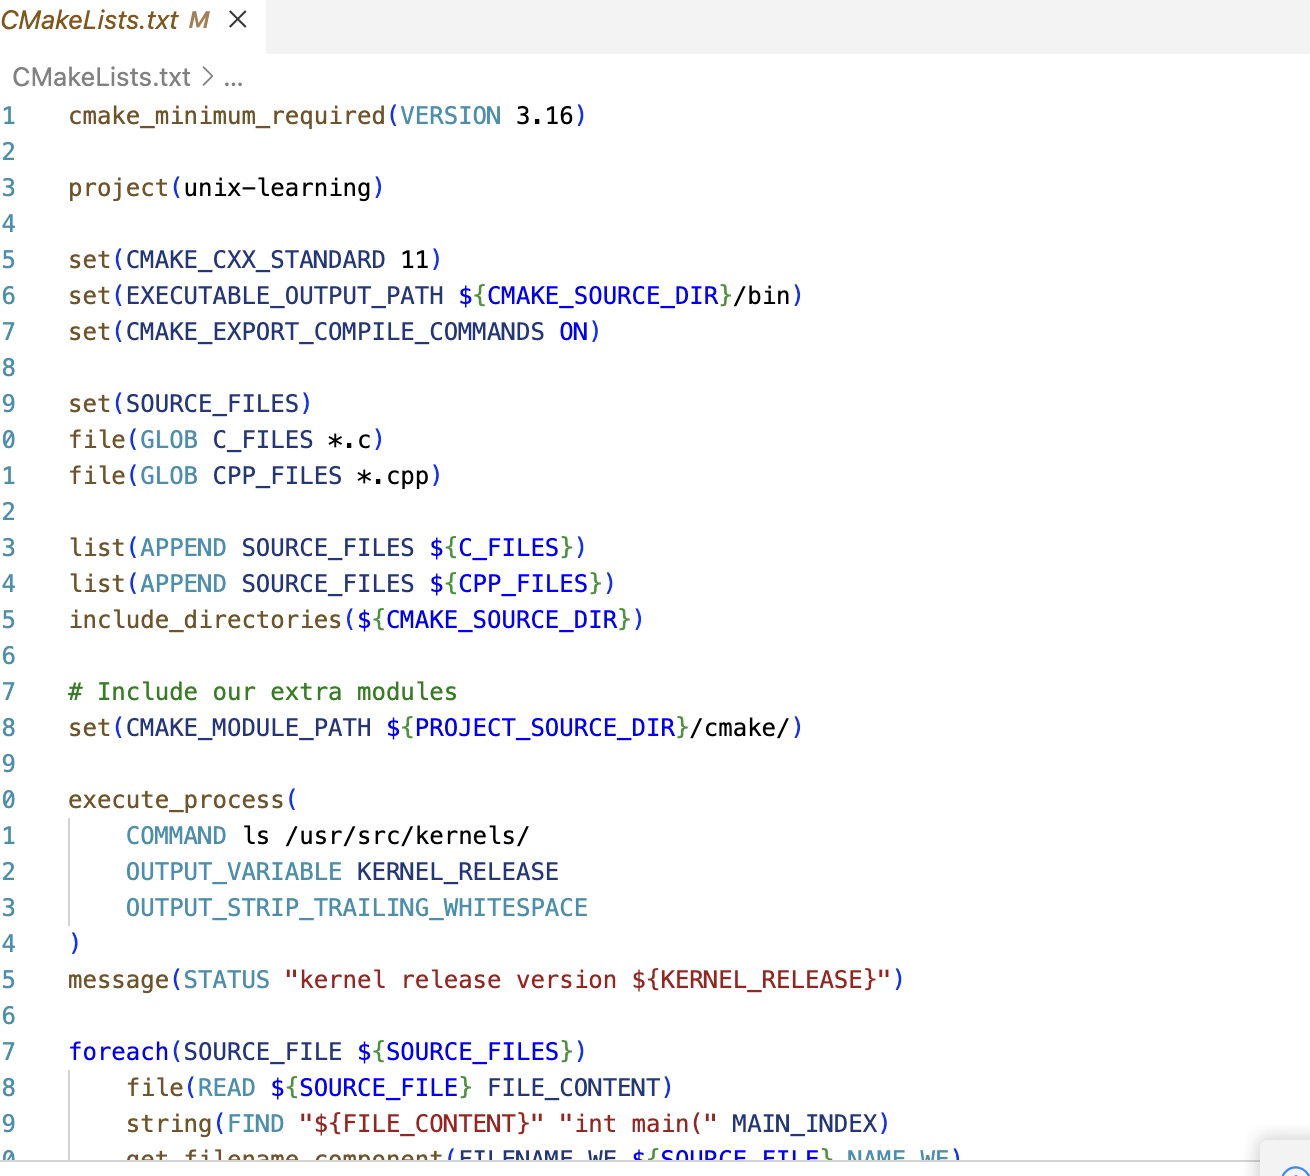The width and height of the screenshot is (1310, 1176).
Task: Select the CMakeLists.txt tab
Action: coord(132,20)
